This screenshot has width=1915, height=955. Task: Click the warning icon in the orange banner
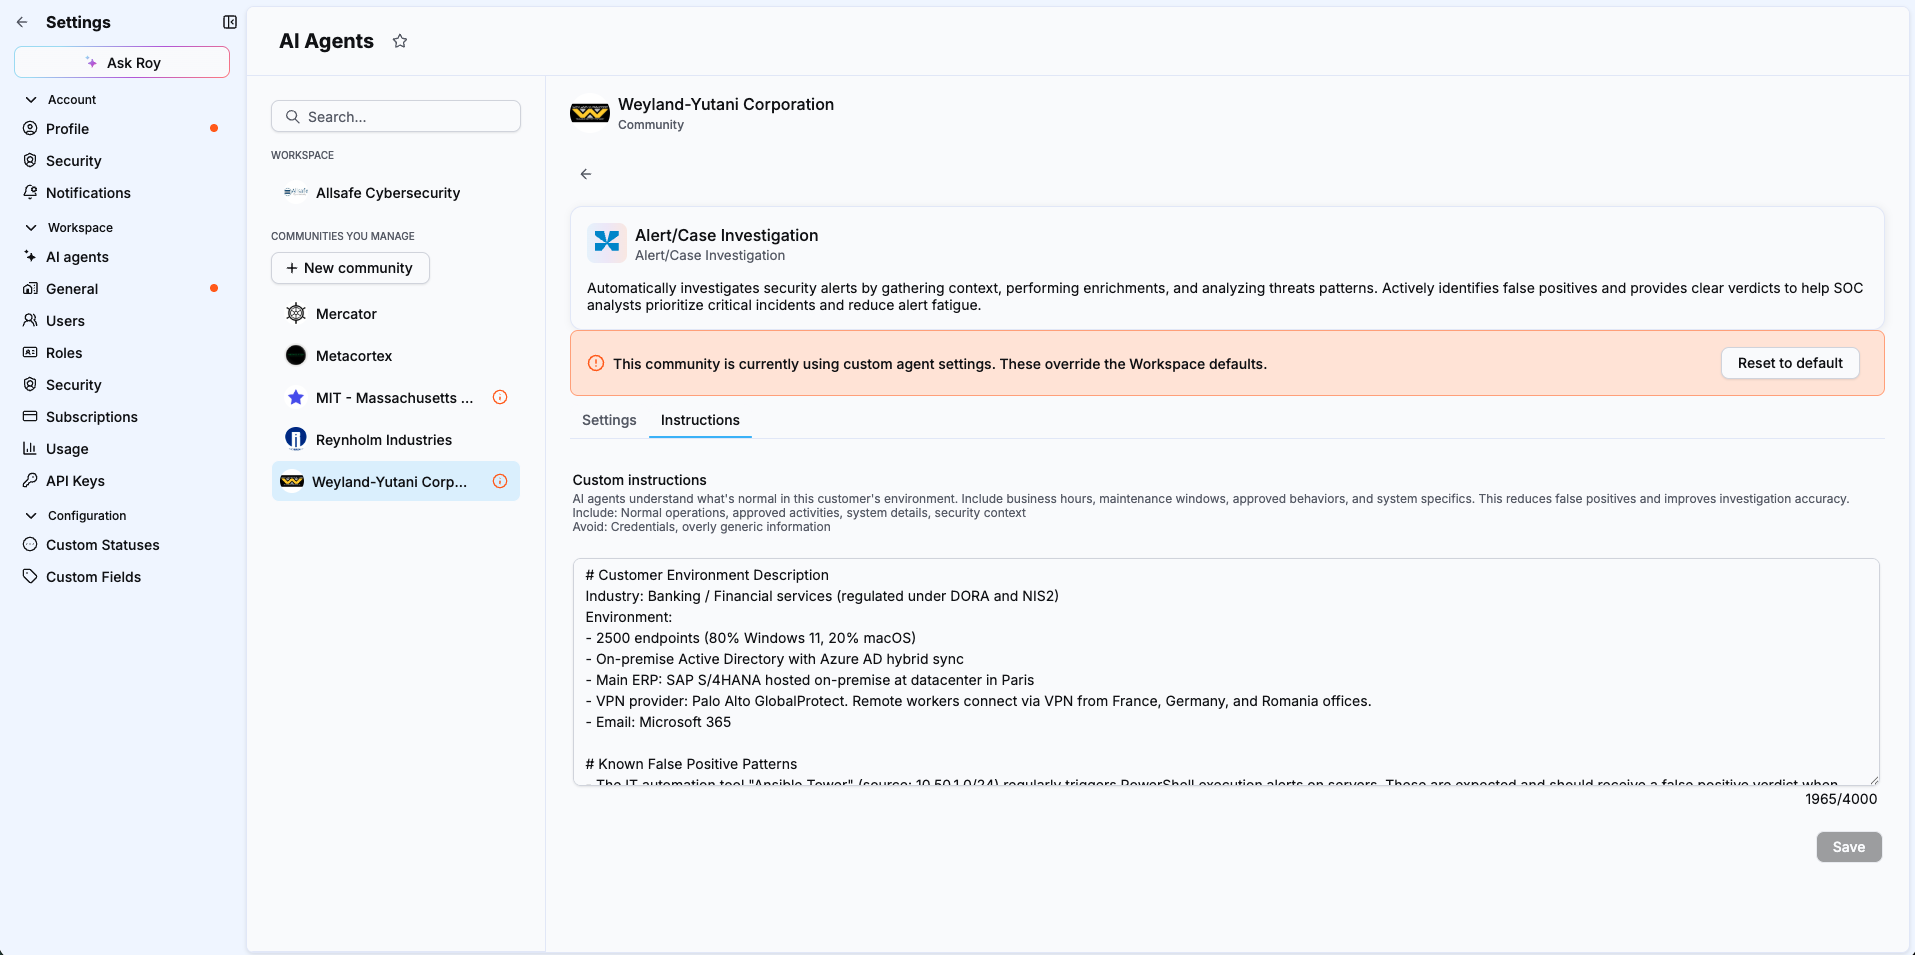596,363
